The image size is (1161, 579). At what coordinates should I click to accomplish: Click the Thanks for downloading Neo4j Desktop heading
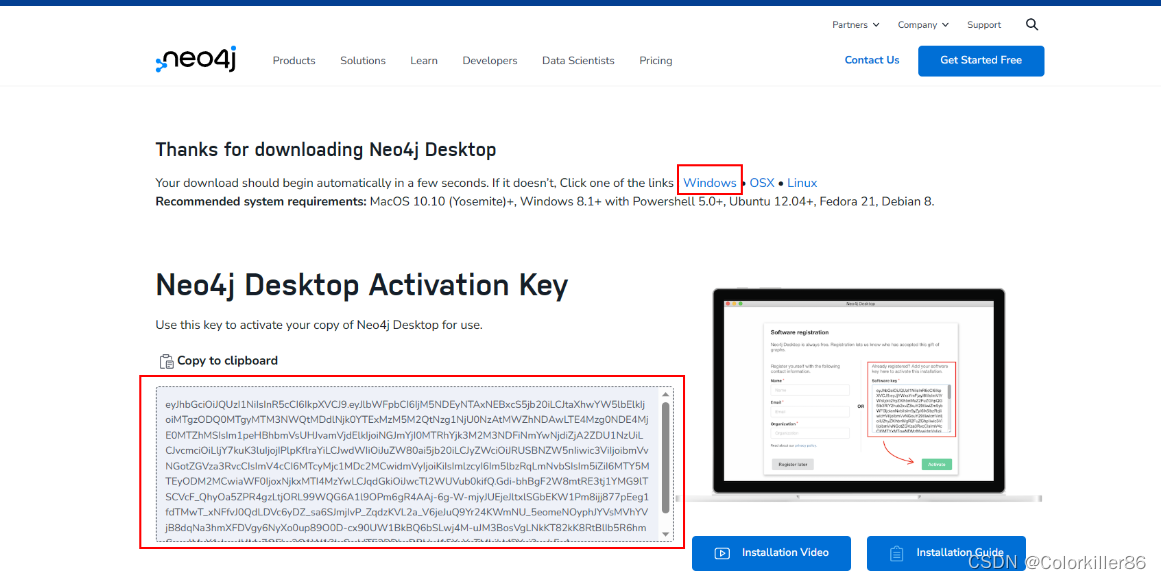tap(326, 150)
